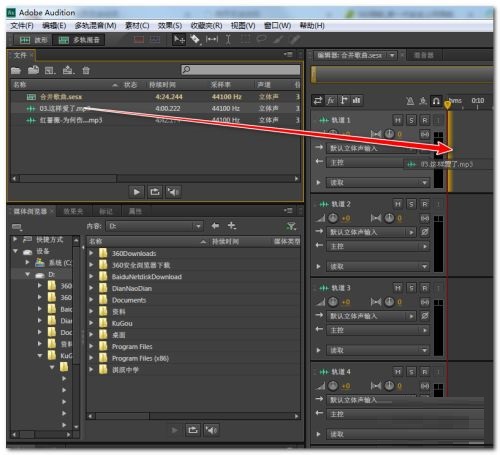Select the Program Files (x86) folder
500x455 pixels.
coord(193,358)
